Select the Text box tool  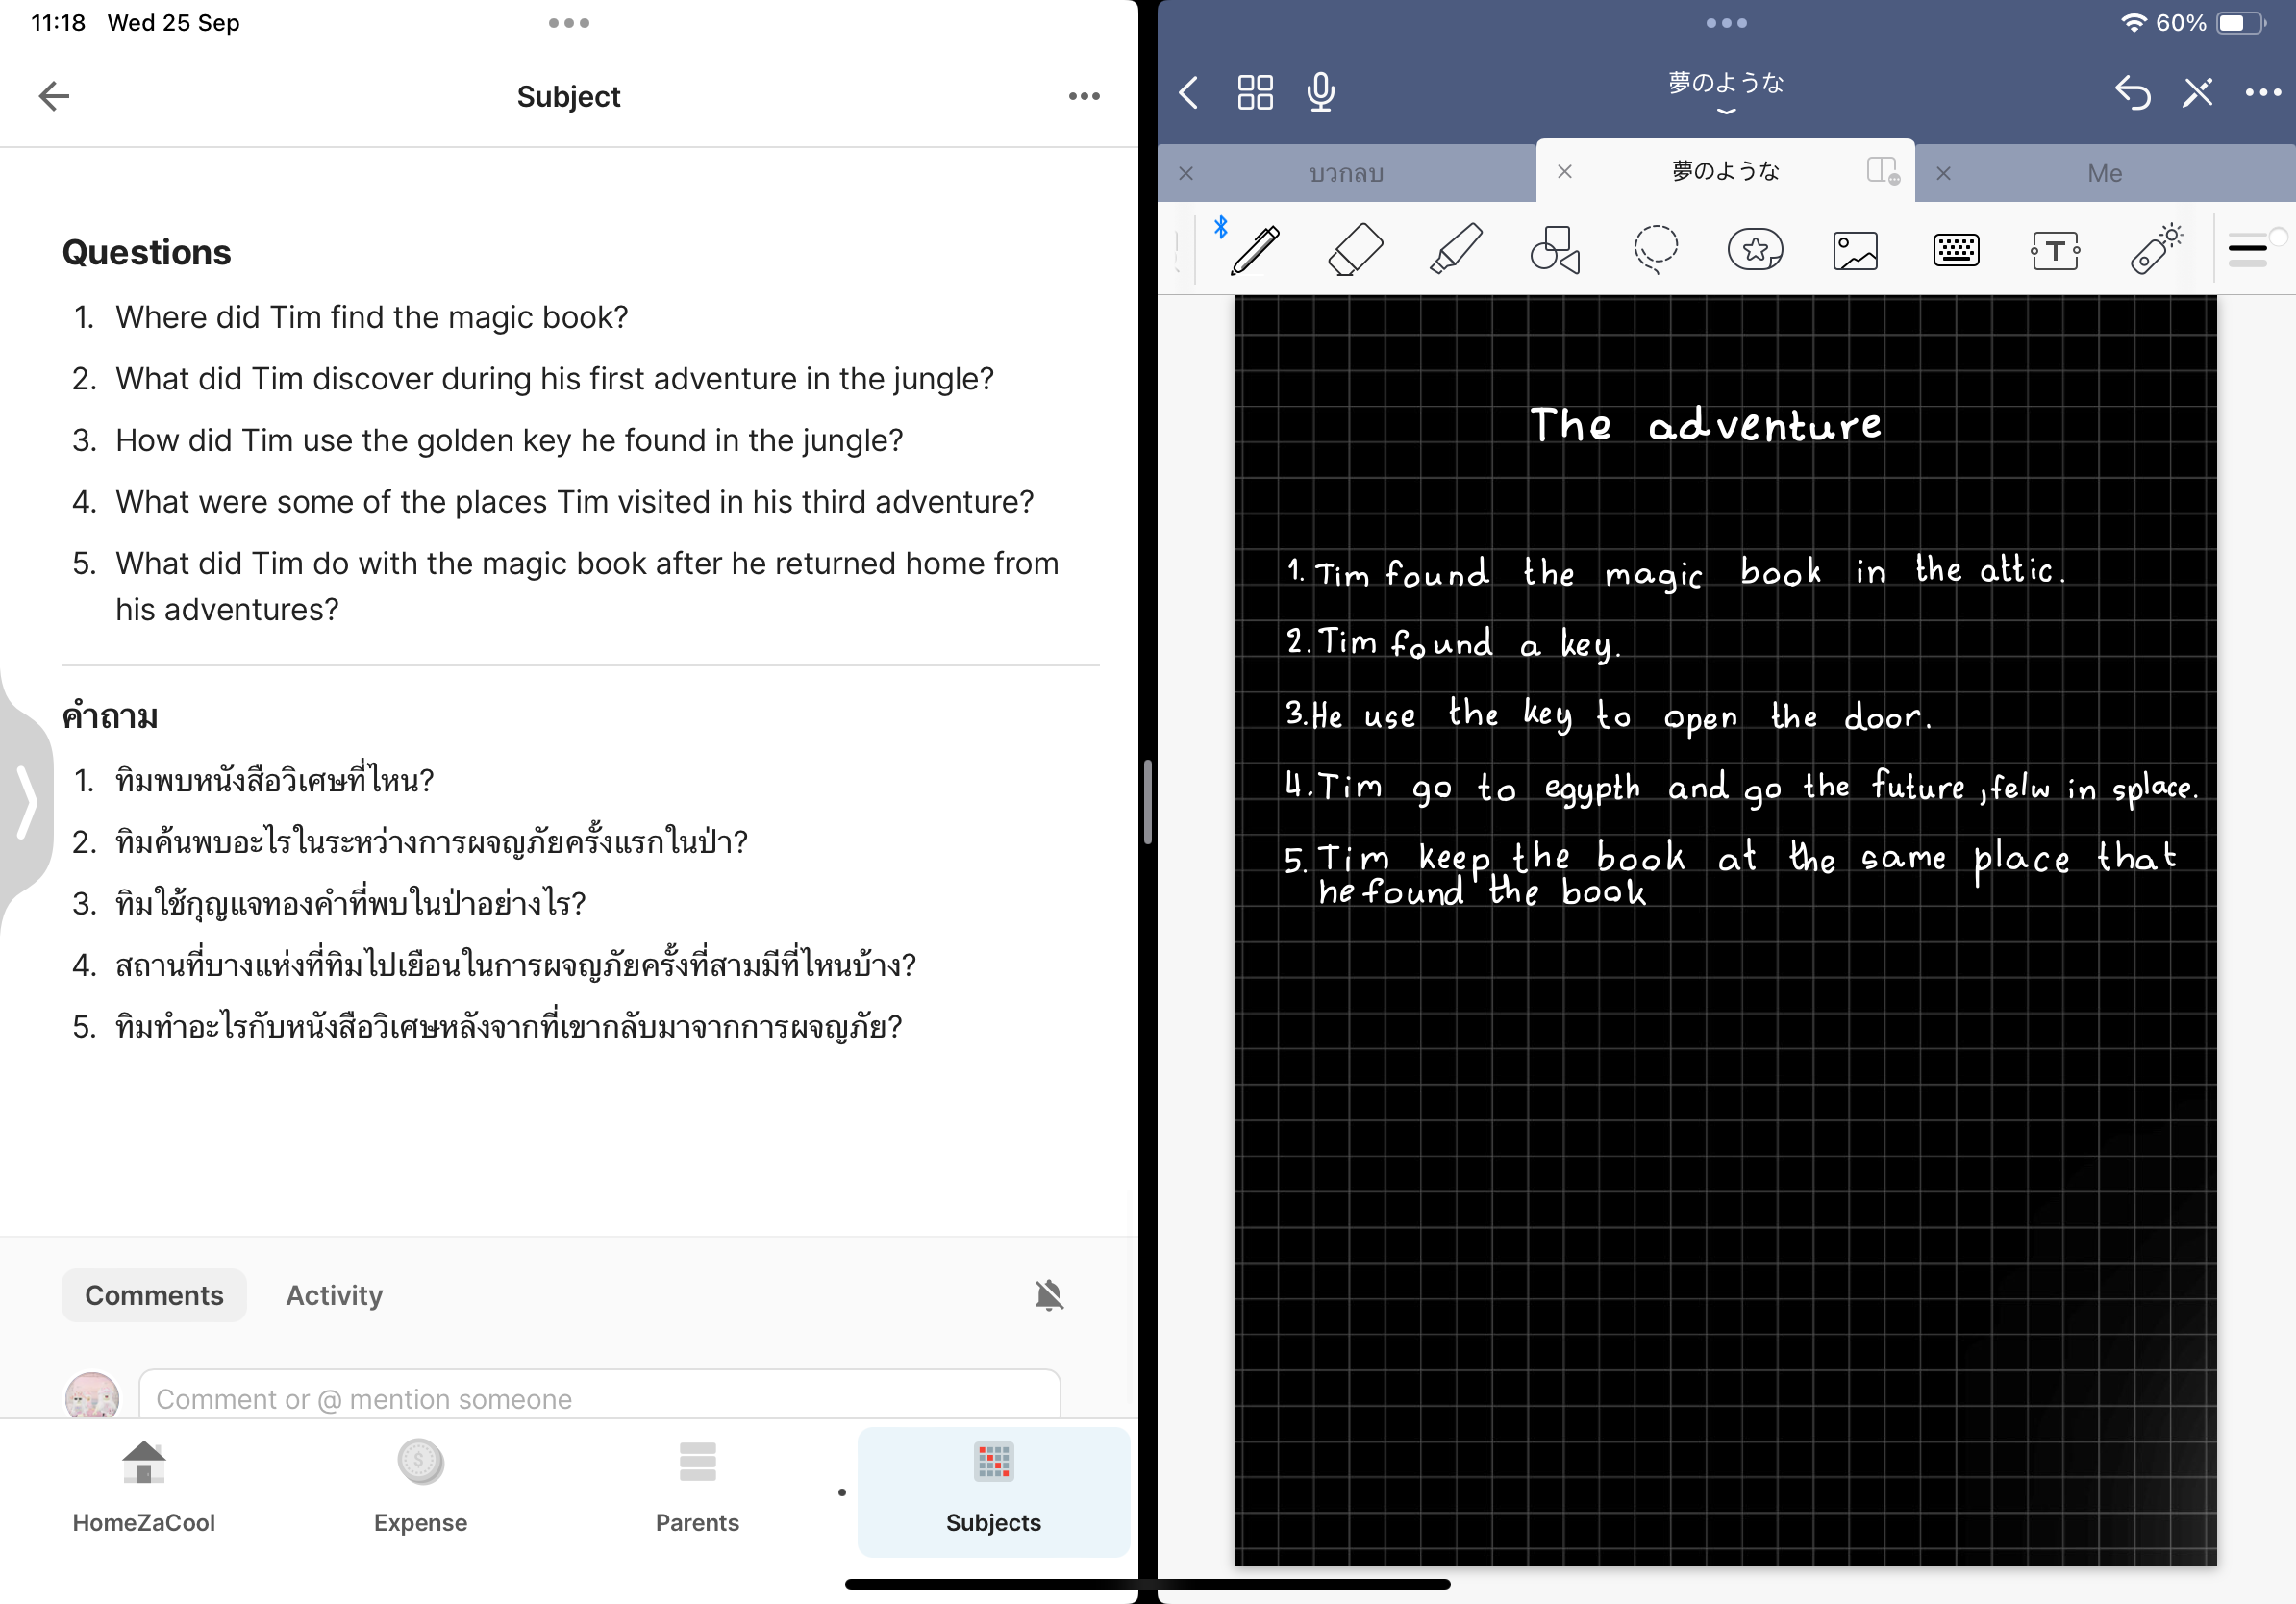pyautogui.click(x=2055, y=250)
